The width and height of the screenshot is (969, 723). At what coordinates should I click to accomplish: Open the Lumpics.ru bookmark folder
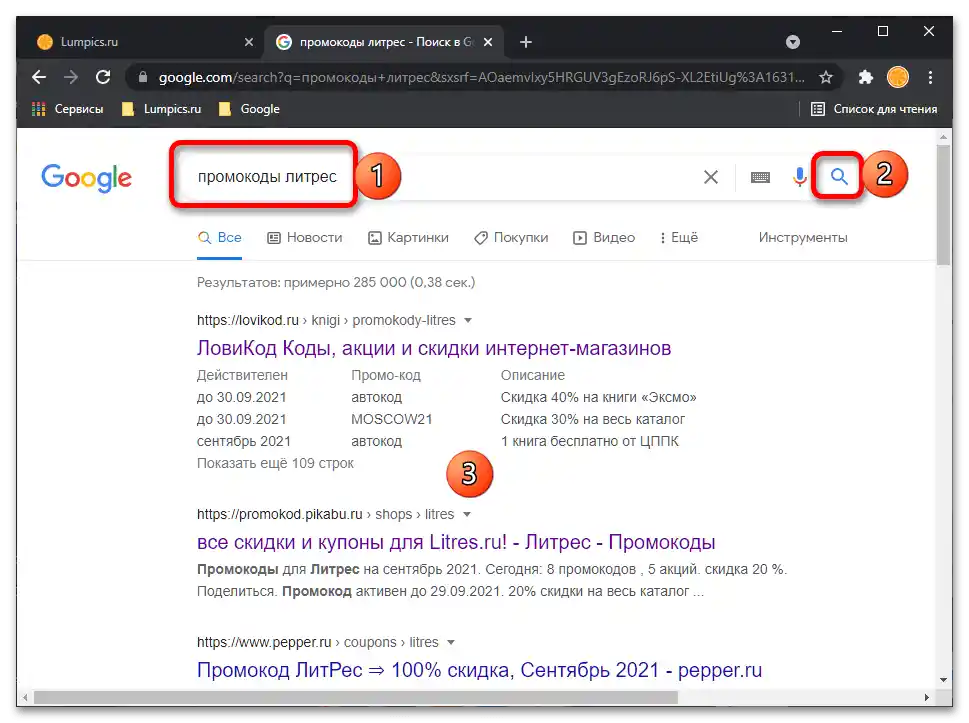(x=162, y=109)
